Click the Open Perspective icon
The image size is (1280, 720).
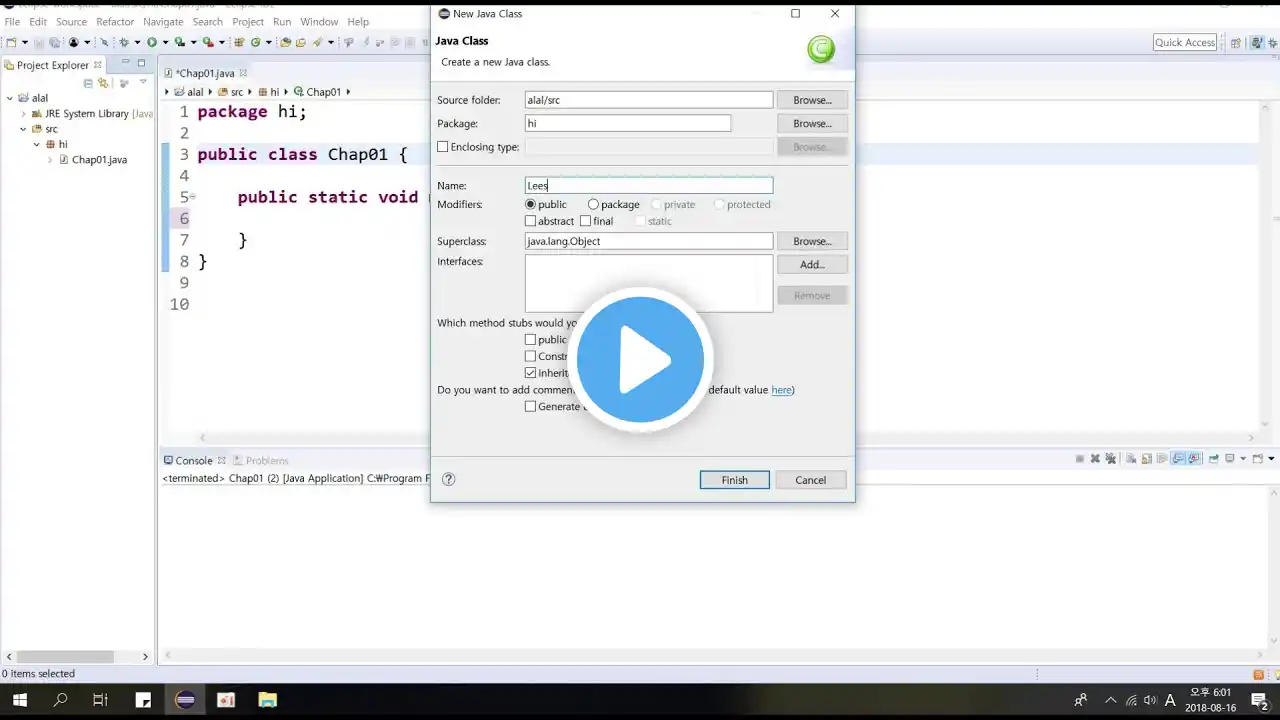1236,43
